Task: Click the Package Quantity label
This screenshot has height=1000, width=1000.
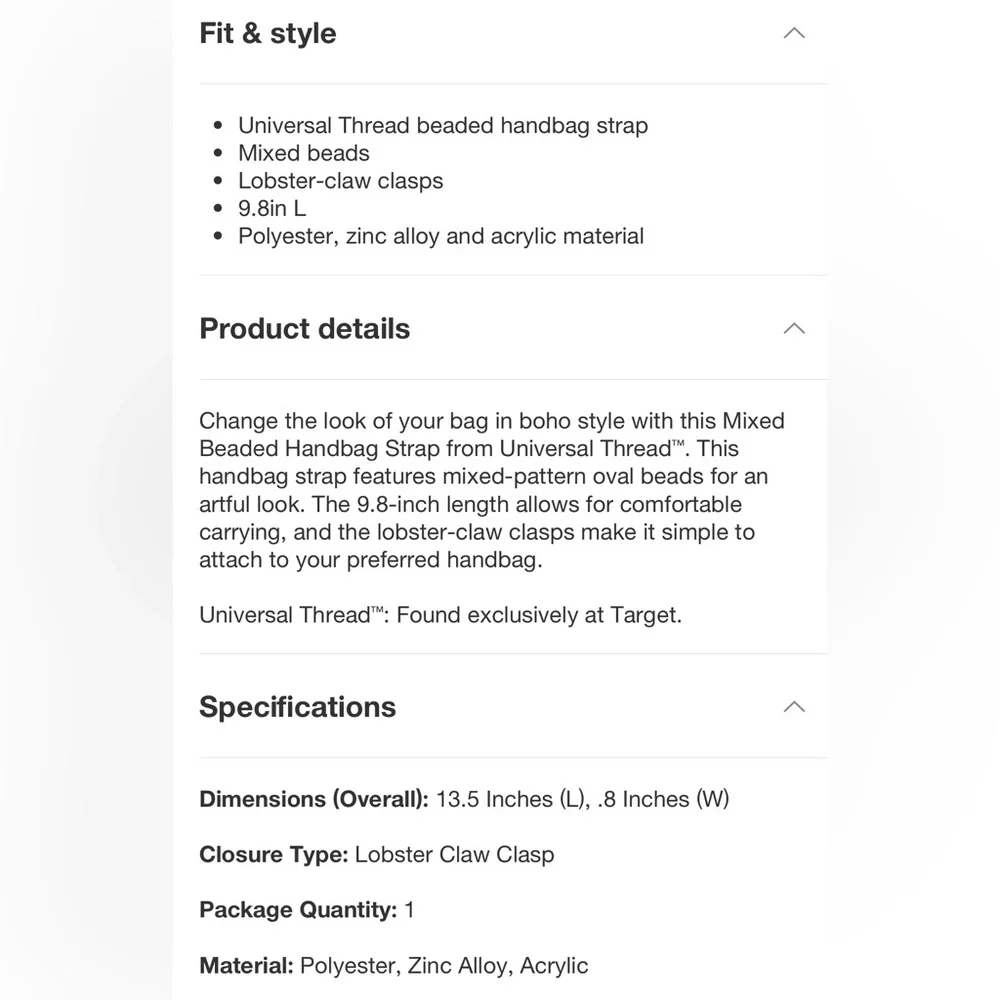Action: click(298, 910)
